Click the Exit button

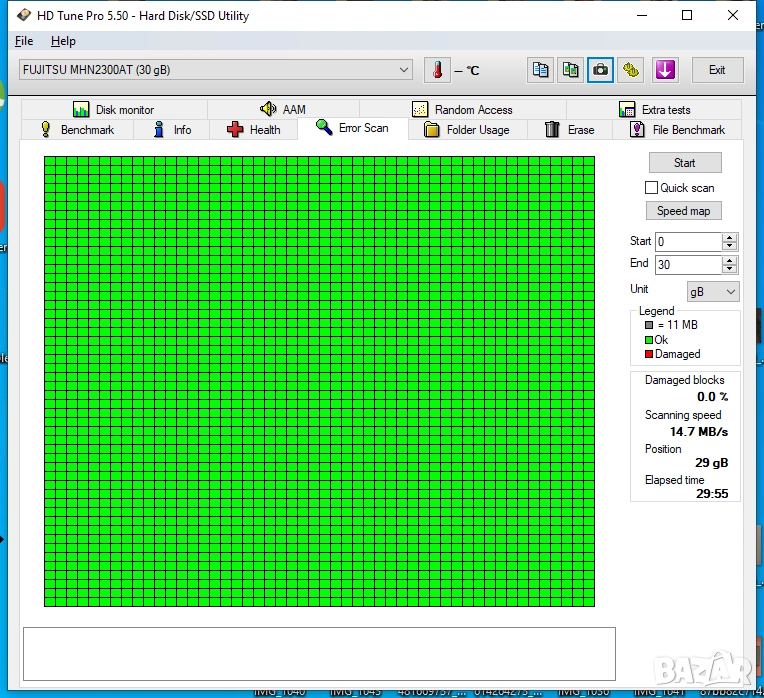[x=717, y=70]
